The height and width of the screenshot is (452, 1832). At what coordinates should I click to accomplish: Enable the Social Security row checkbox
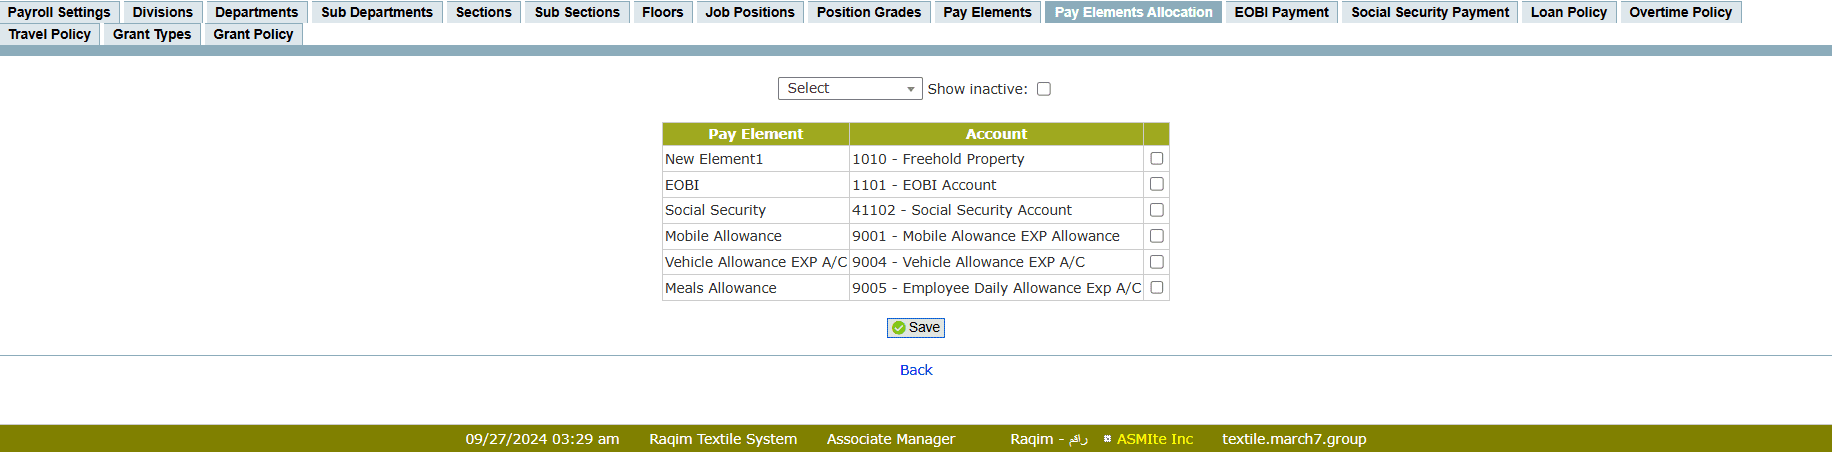click(1156, 210)
